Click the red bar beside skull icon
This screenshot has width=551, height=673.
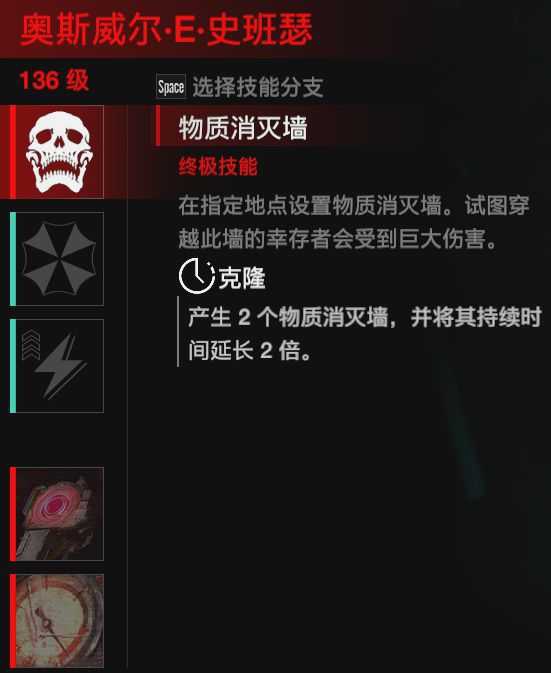13,152
